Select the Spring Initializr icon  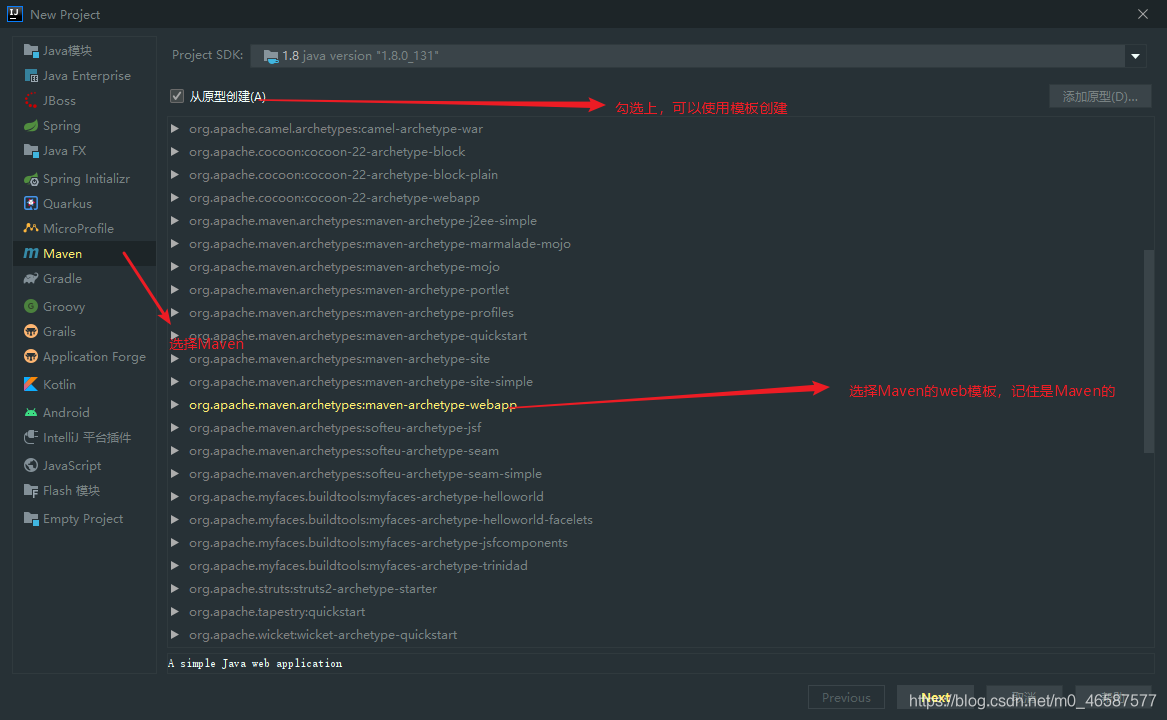pos(31,179)
